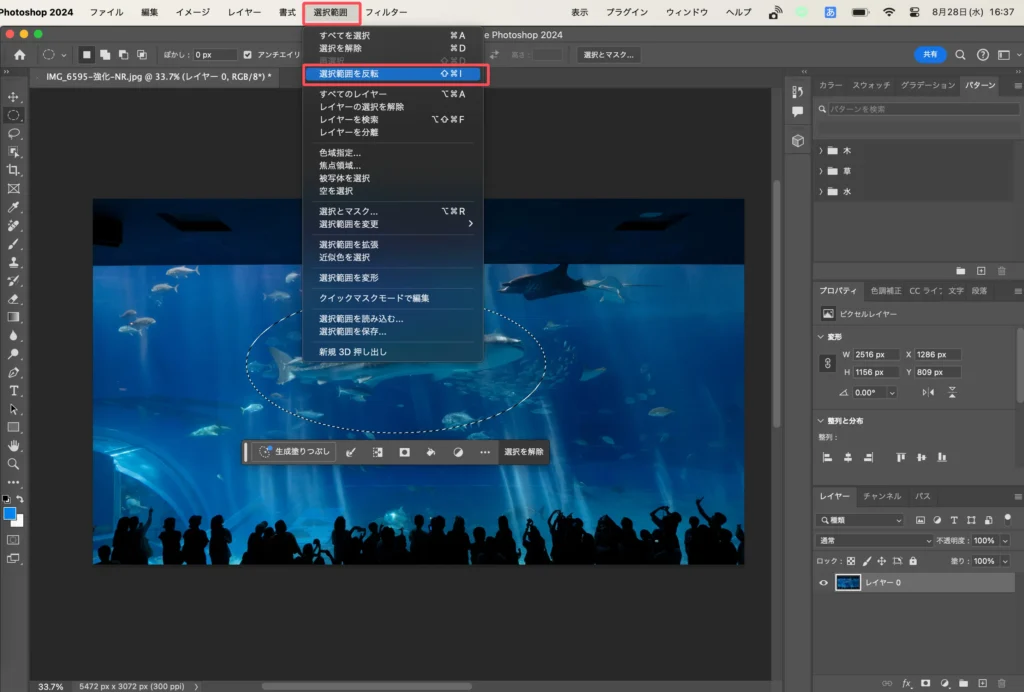Screen dimensions: 1024x692
Task: Hide レイヤー 0 with the eye icon
Action: pyautogui.click(x=824, y=582)
